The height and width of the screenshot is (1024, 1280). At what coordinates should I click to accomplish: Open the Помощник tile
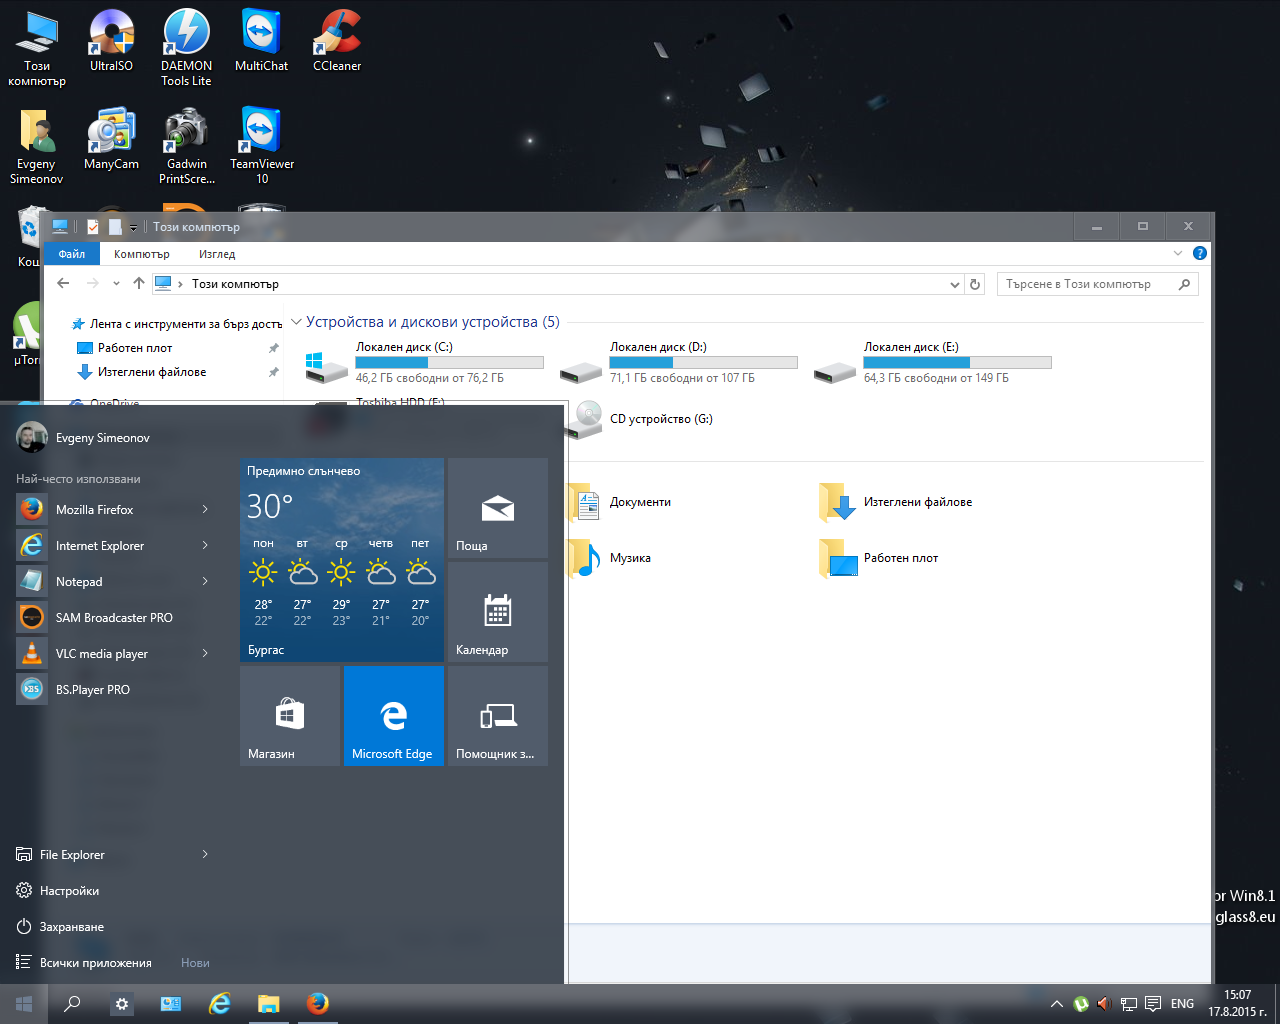point(498,716)
